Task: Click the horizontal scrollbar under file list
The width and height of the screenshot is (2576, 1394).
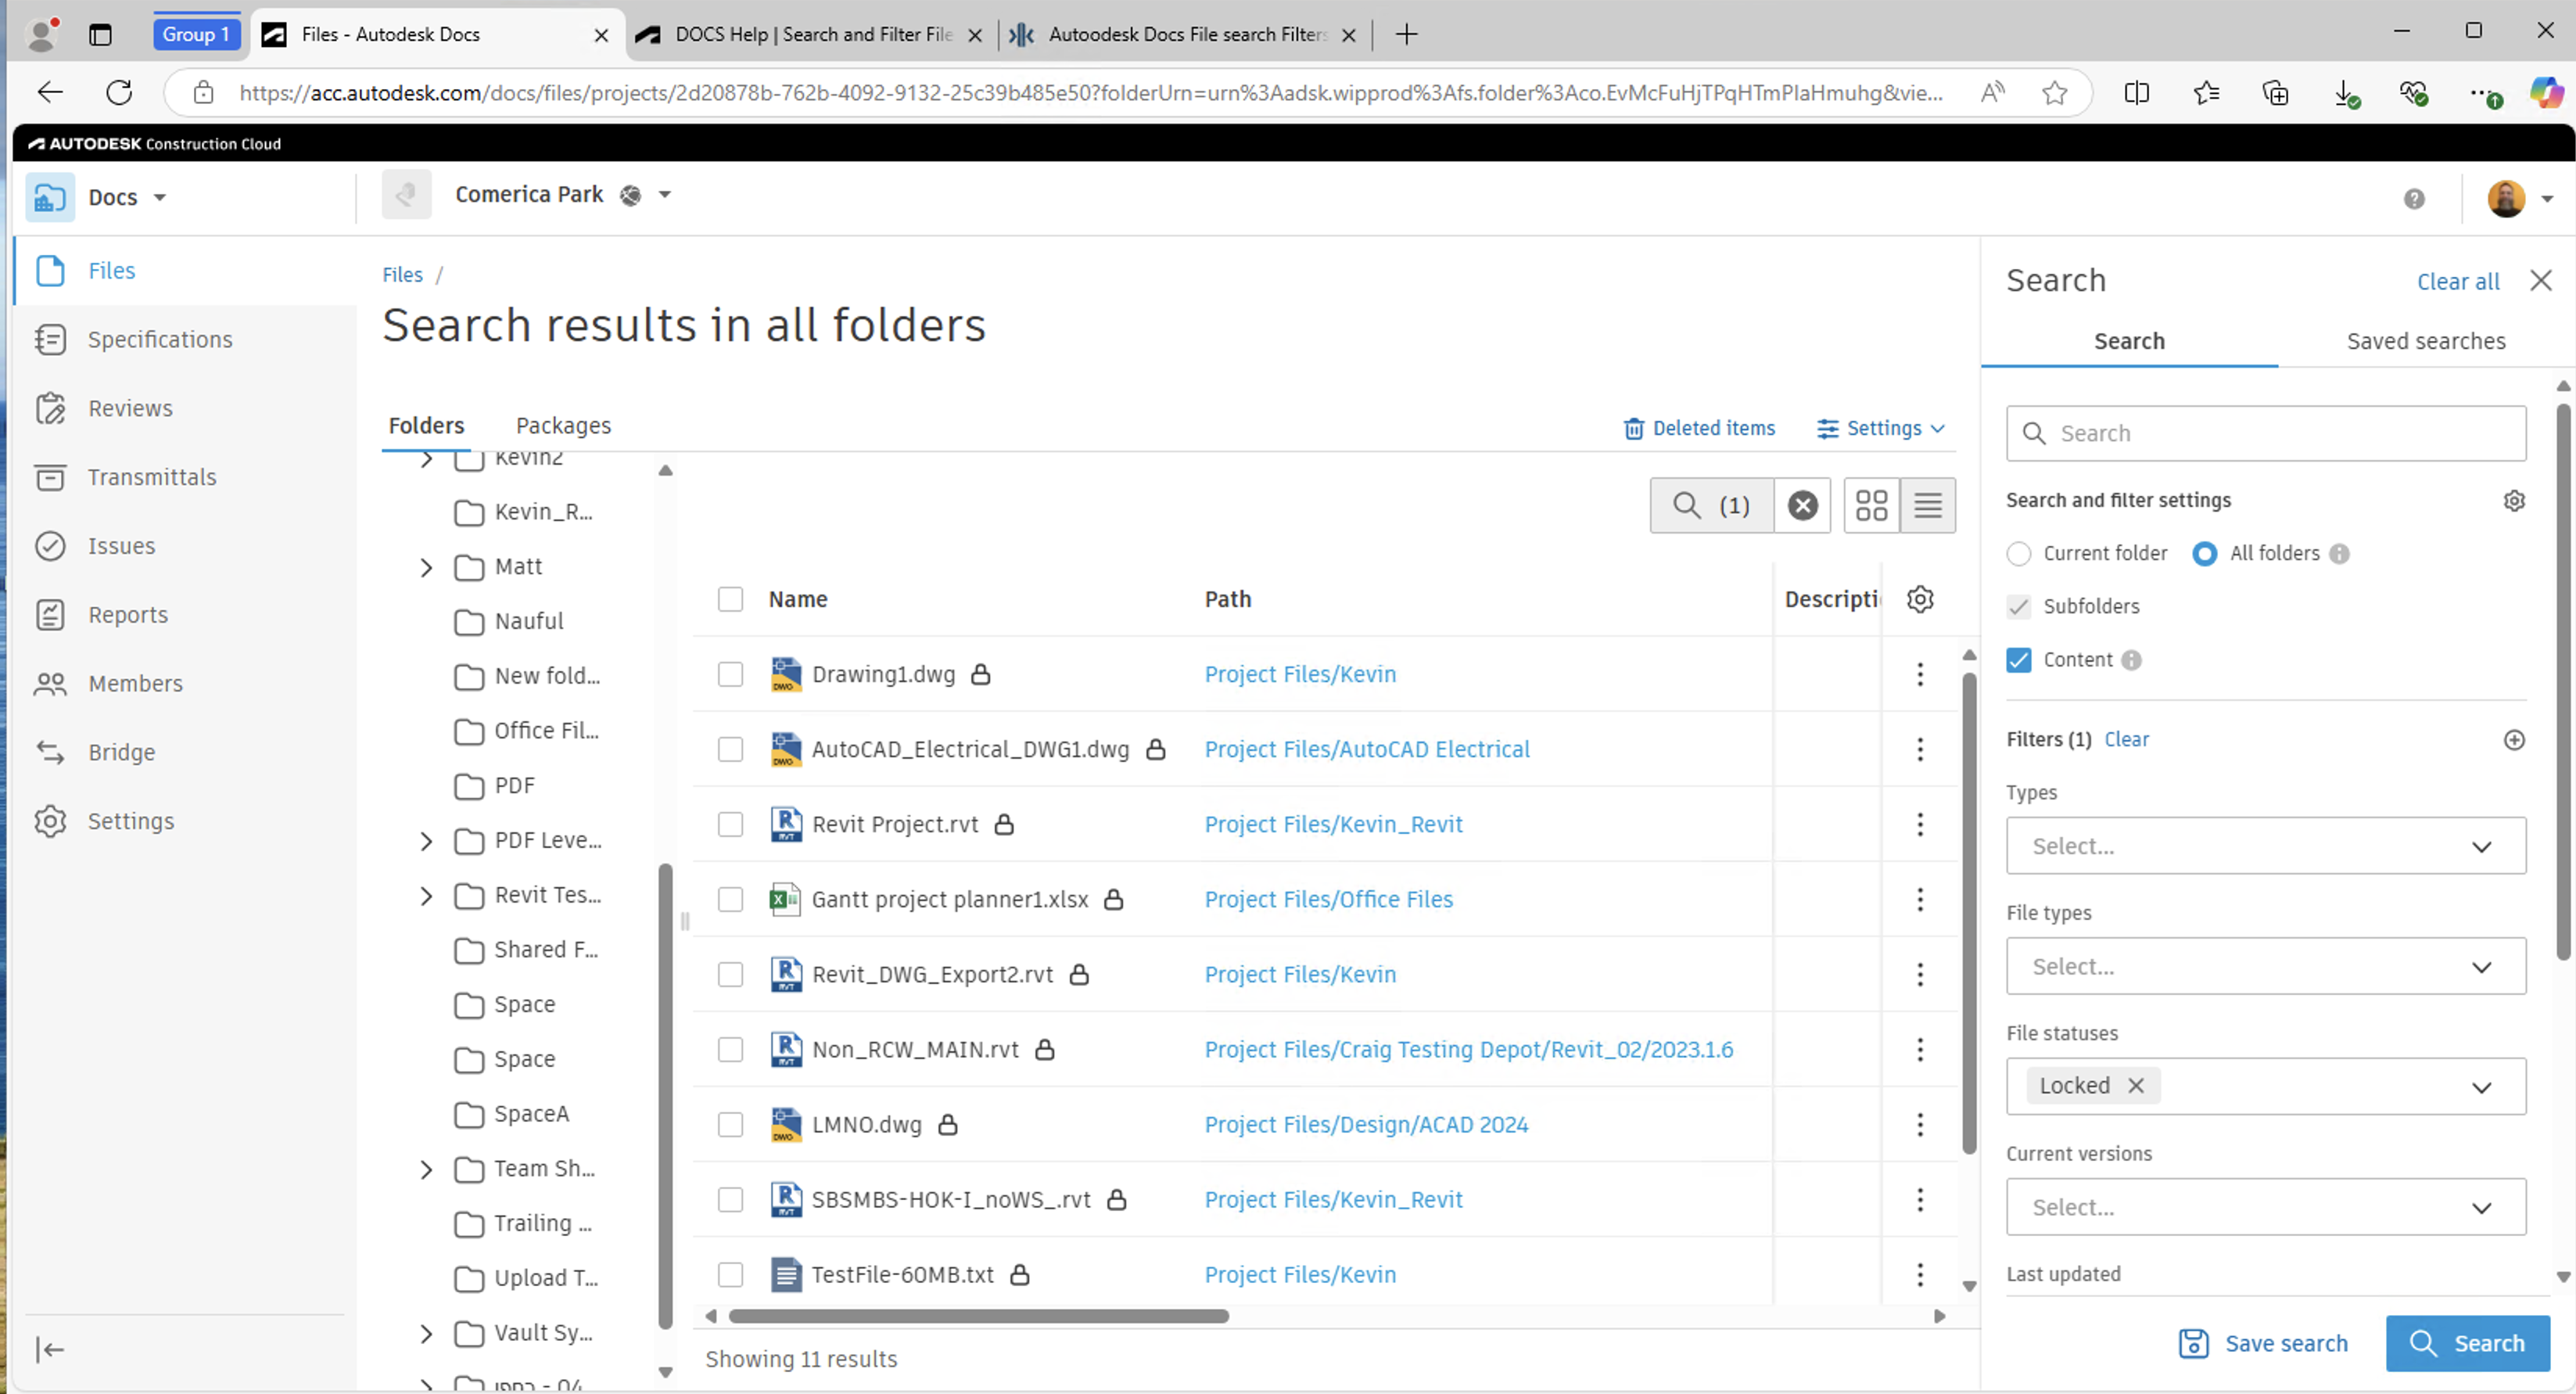Action: point(978,1316)
